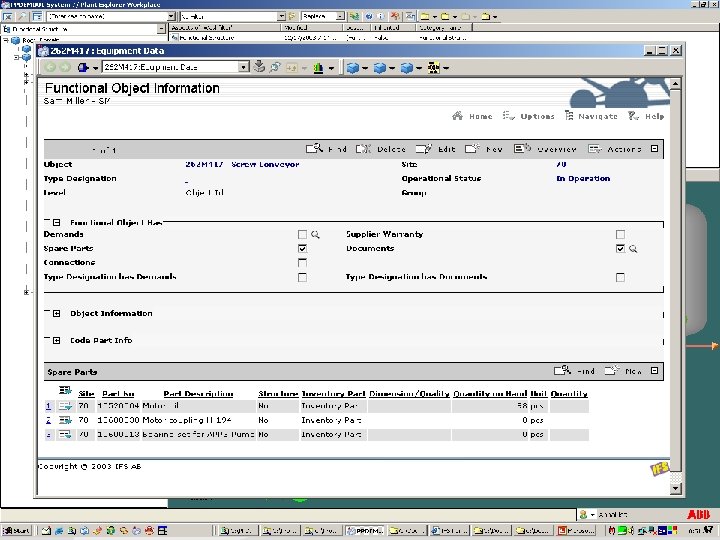The height and width of the screenshot is (540, 720).
Task: Click the Find icon in object toolbar
Action: click(315, 149)
